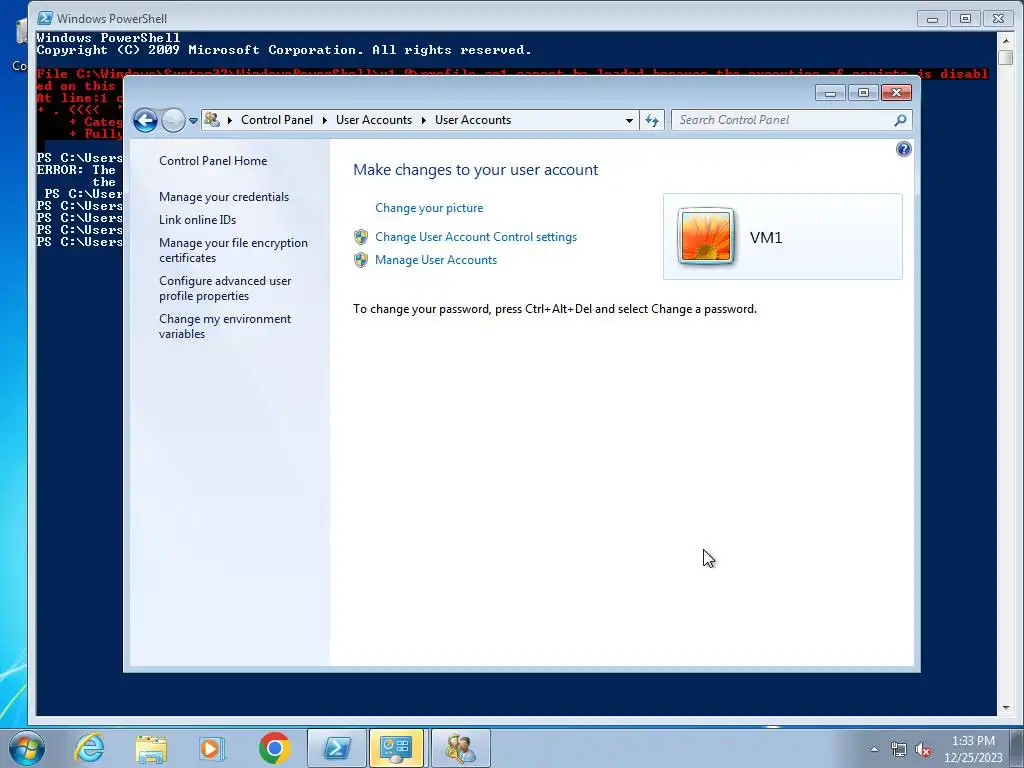The height and width of the screenshot is (768, 1024).
Task: Open the Windows Start menu
Action: click(27, 748)
